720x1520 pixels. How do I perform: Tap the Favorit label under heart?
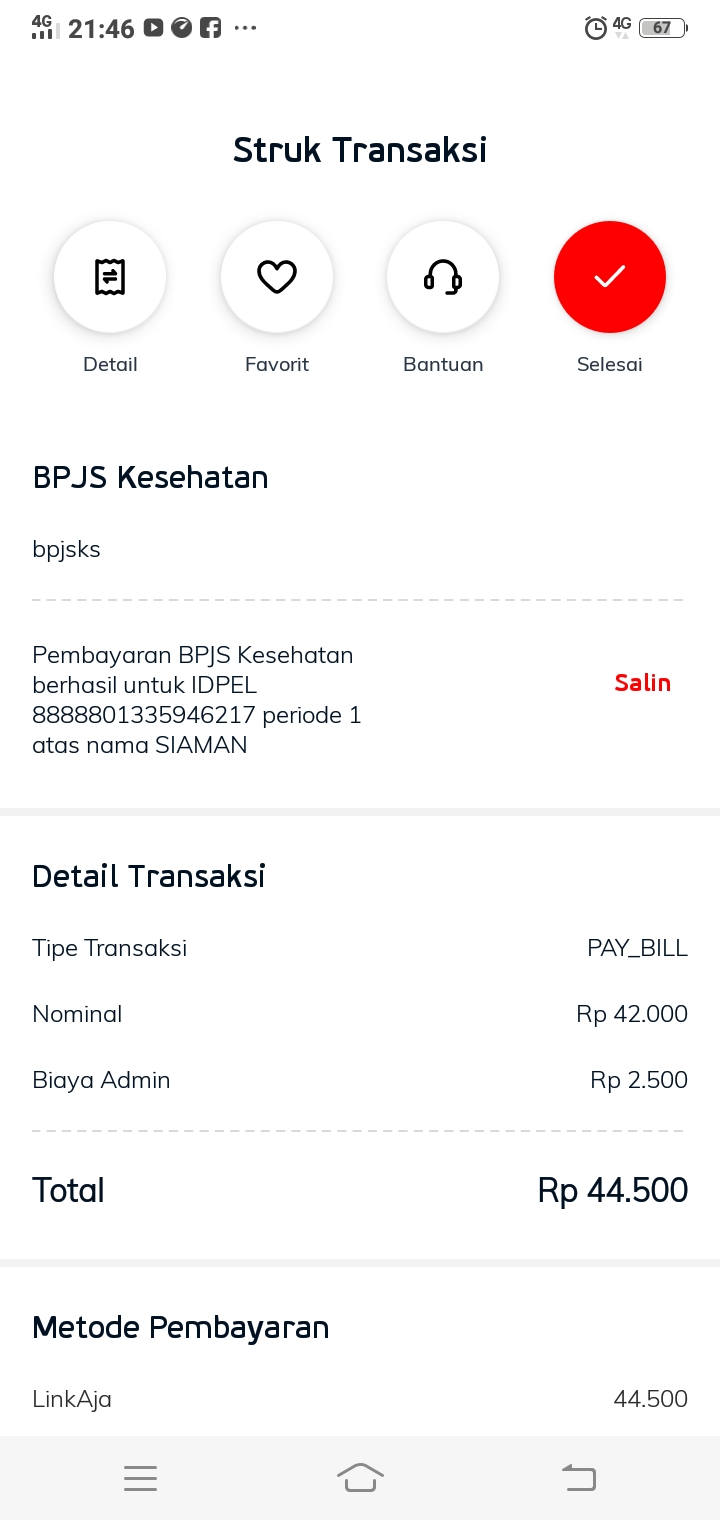click(x=277, y=365)
